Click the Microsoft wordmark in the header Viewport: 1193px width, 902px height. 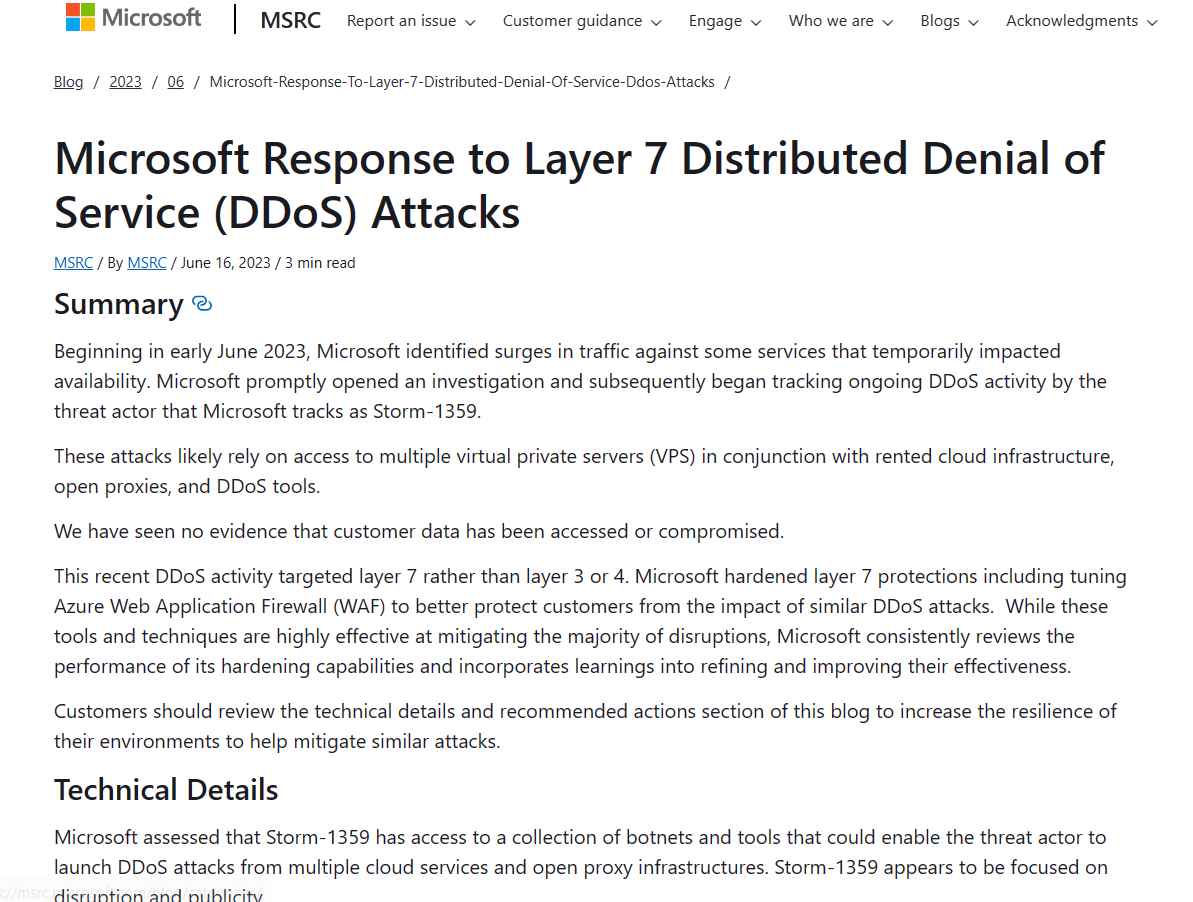coord(150,17)
